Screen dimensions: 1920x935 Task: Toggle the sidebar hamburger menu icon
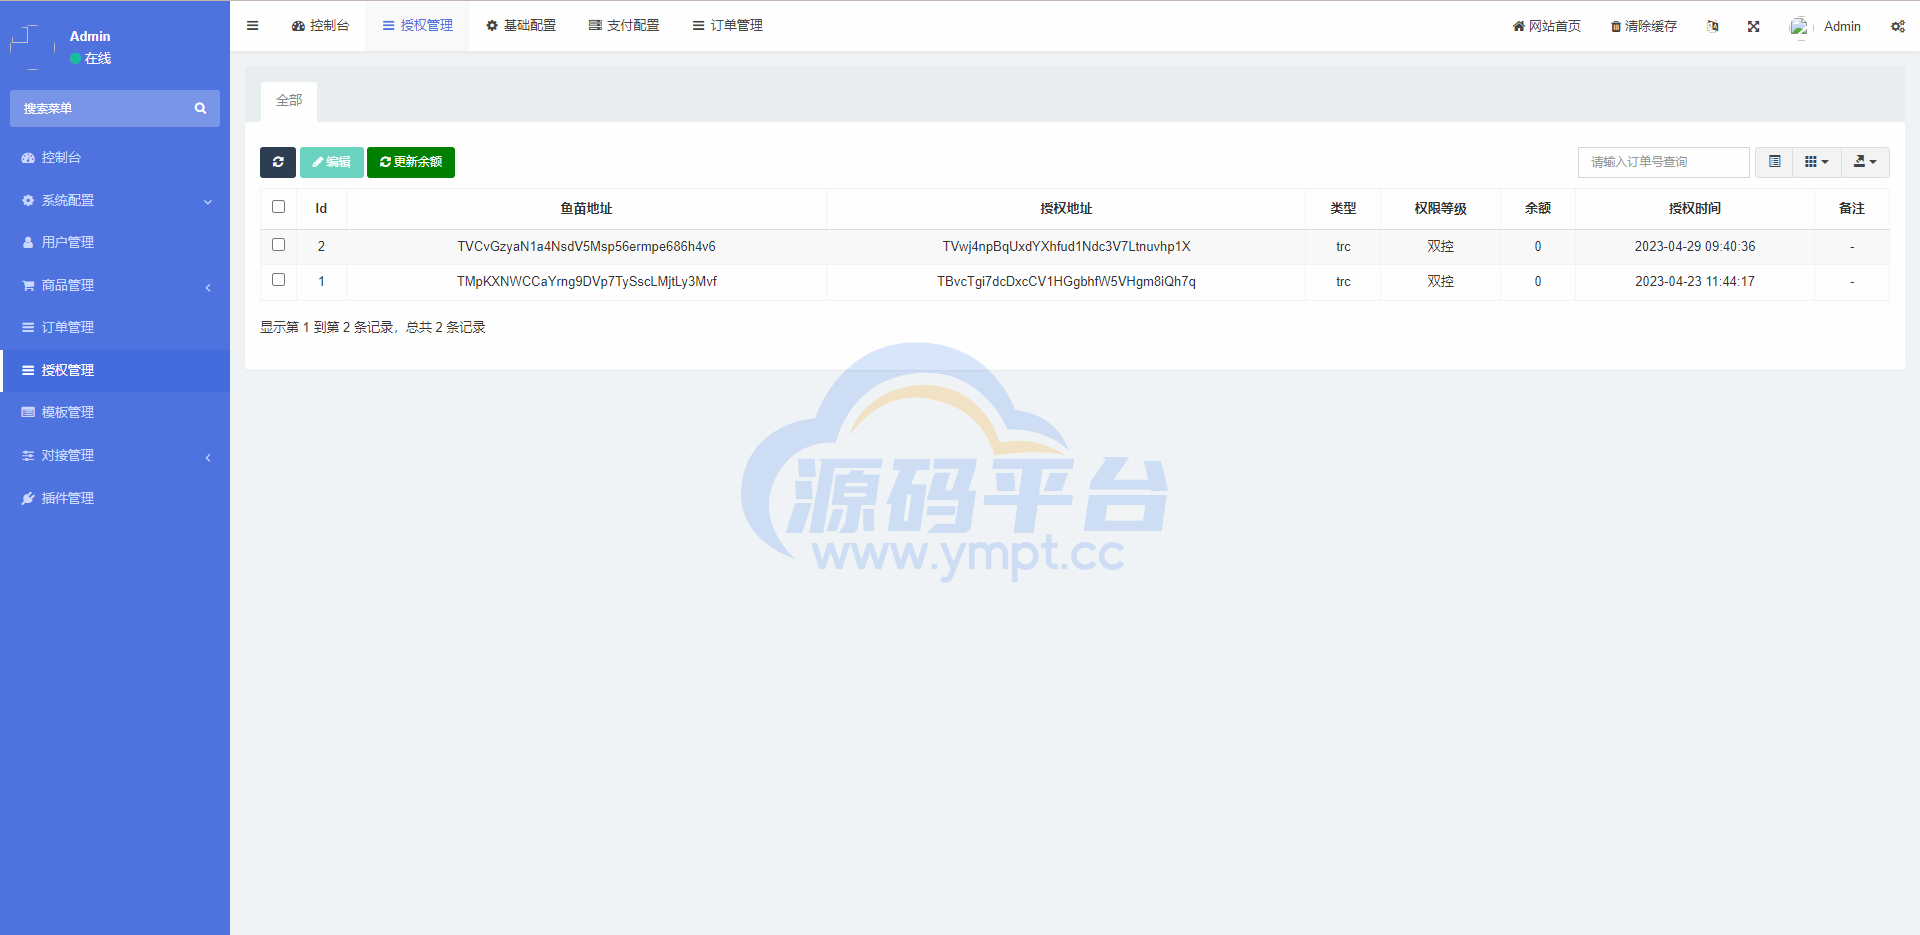point(252,26)
